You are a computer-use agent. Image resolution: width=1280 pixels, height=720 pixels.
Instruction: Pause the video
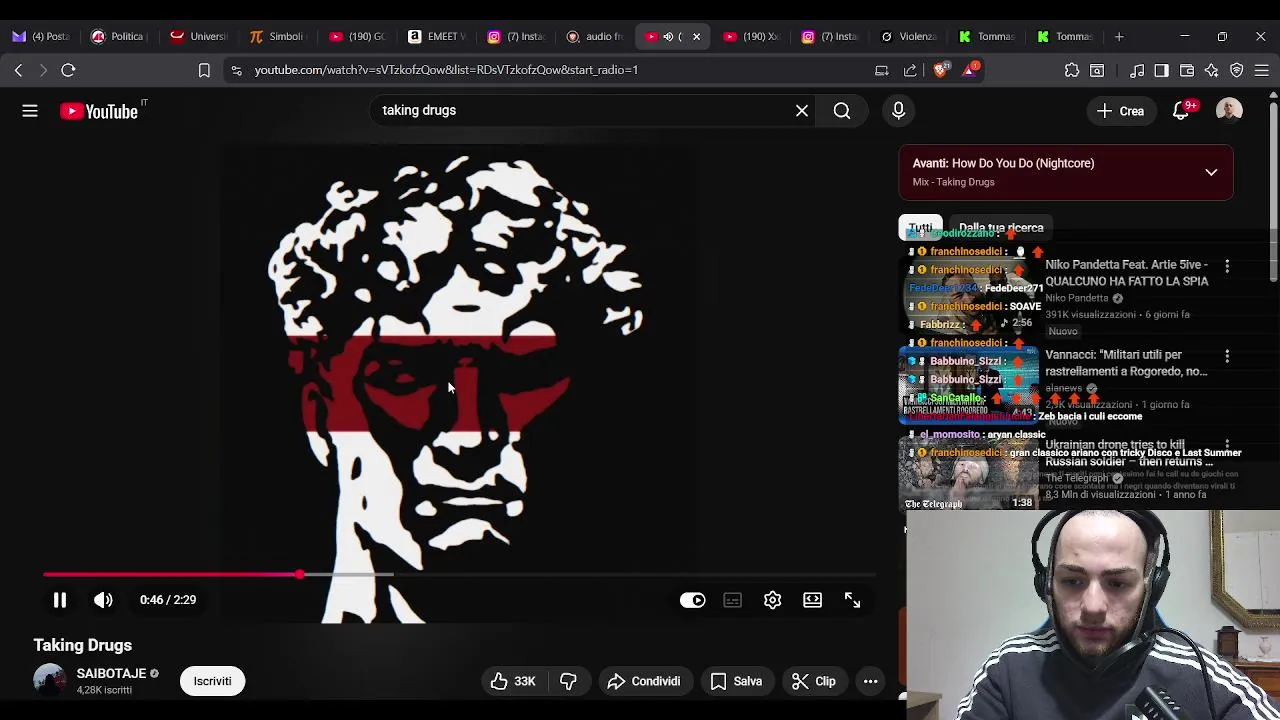tap(60, 600)
